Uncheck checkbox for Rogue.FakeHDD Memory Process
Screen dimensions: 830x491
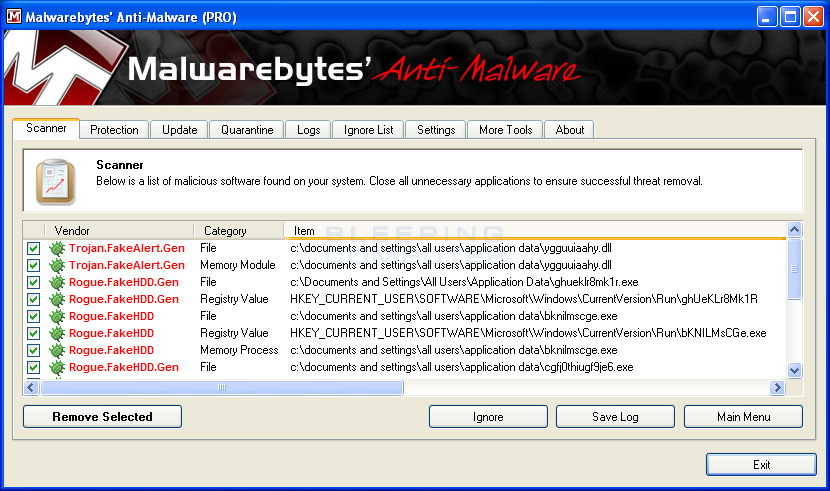pyautogui.click(x=33, y=350)
